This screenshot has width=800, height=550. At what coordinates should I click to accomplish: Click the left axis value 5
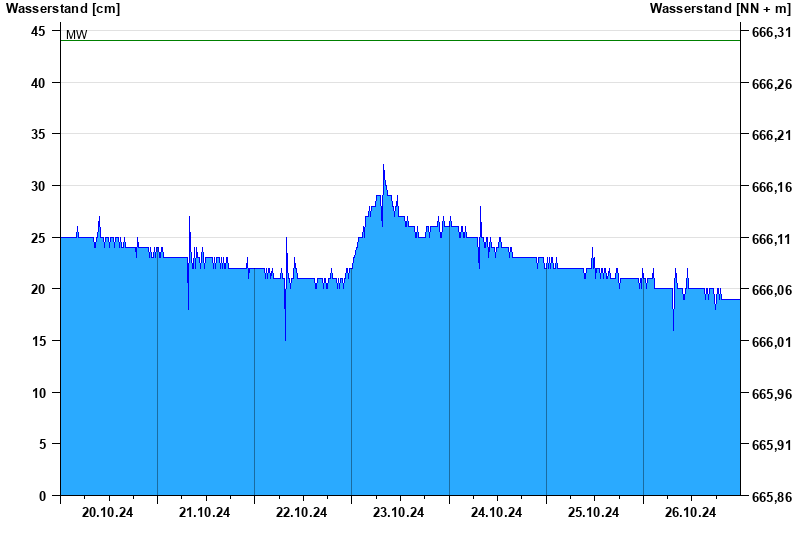pos(42,444)
